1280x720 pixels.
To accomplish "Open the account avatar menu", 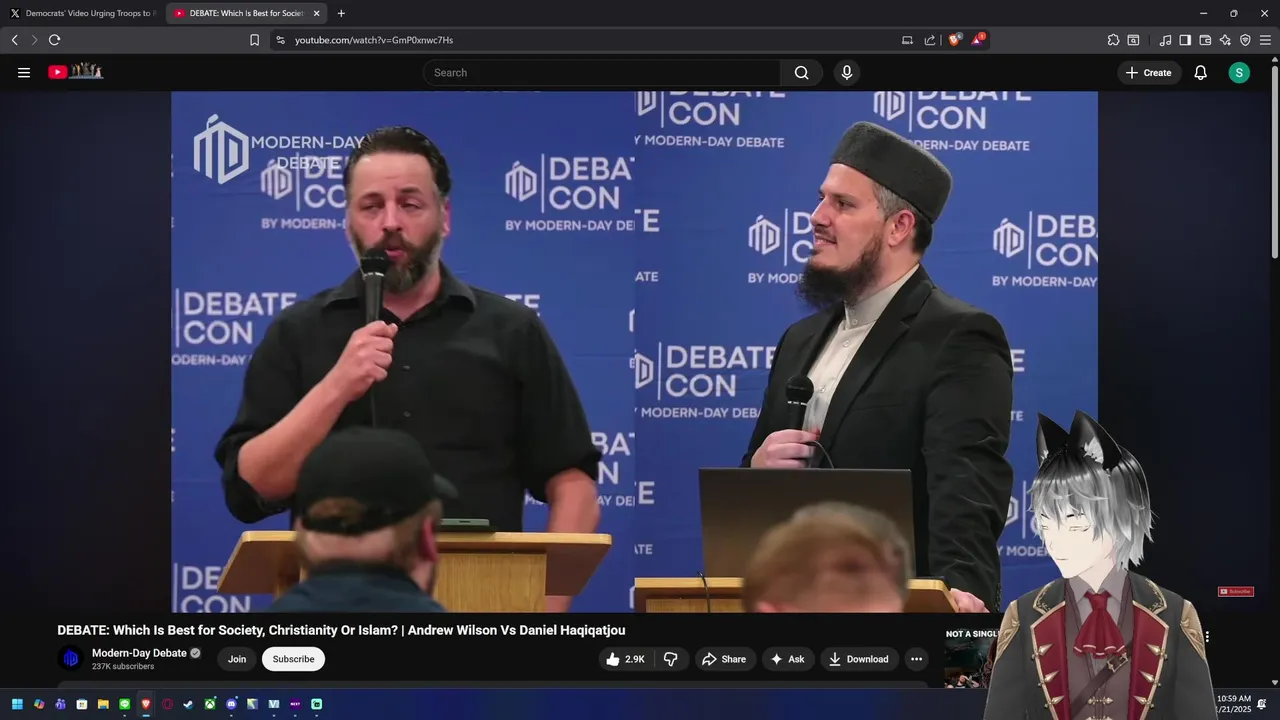I will coord(1239,72).
